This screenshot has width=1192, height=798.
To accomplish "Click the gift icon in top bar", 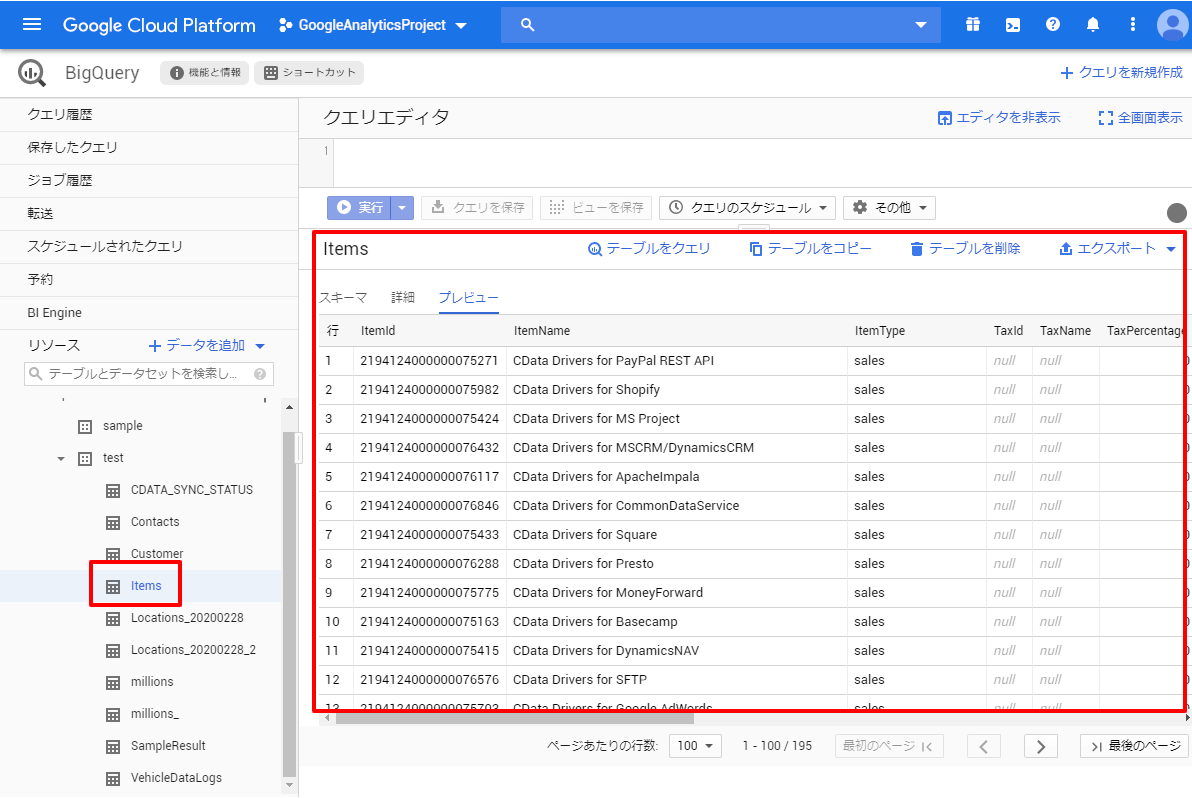I will tap(973, 25).
